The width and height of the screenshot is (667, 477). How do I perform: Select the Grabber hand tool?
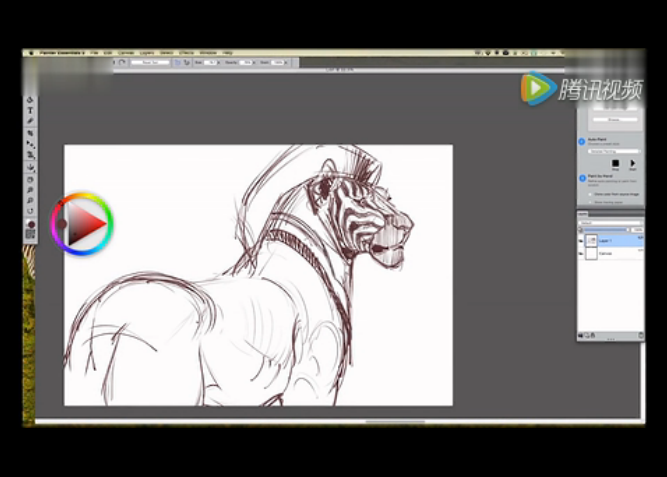(30, 180)
